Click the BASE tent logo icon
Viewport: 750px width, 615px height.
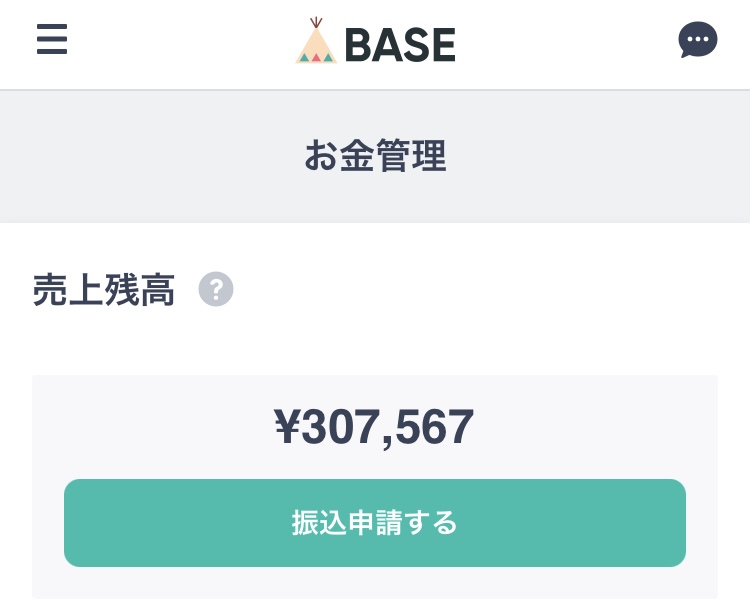[316, 42]
